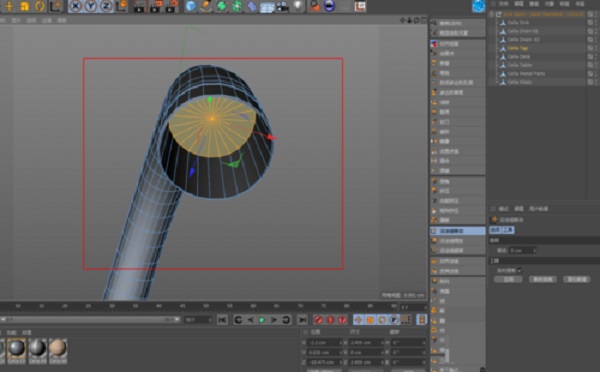
Task: Go to end of timeline
Action: pos(302,320)
